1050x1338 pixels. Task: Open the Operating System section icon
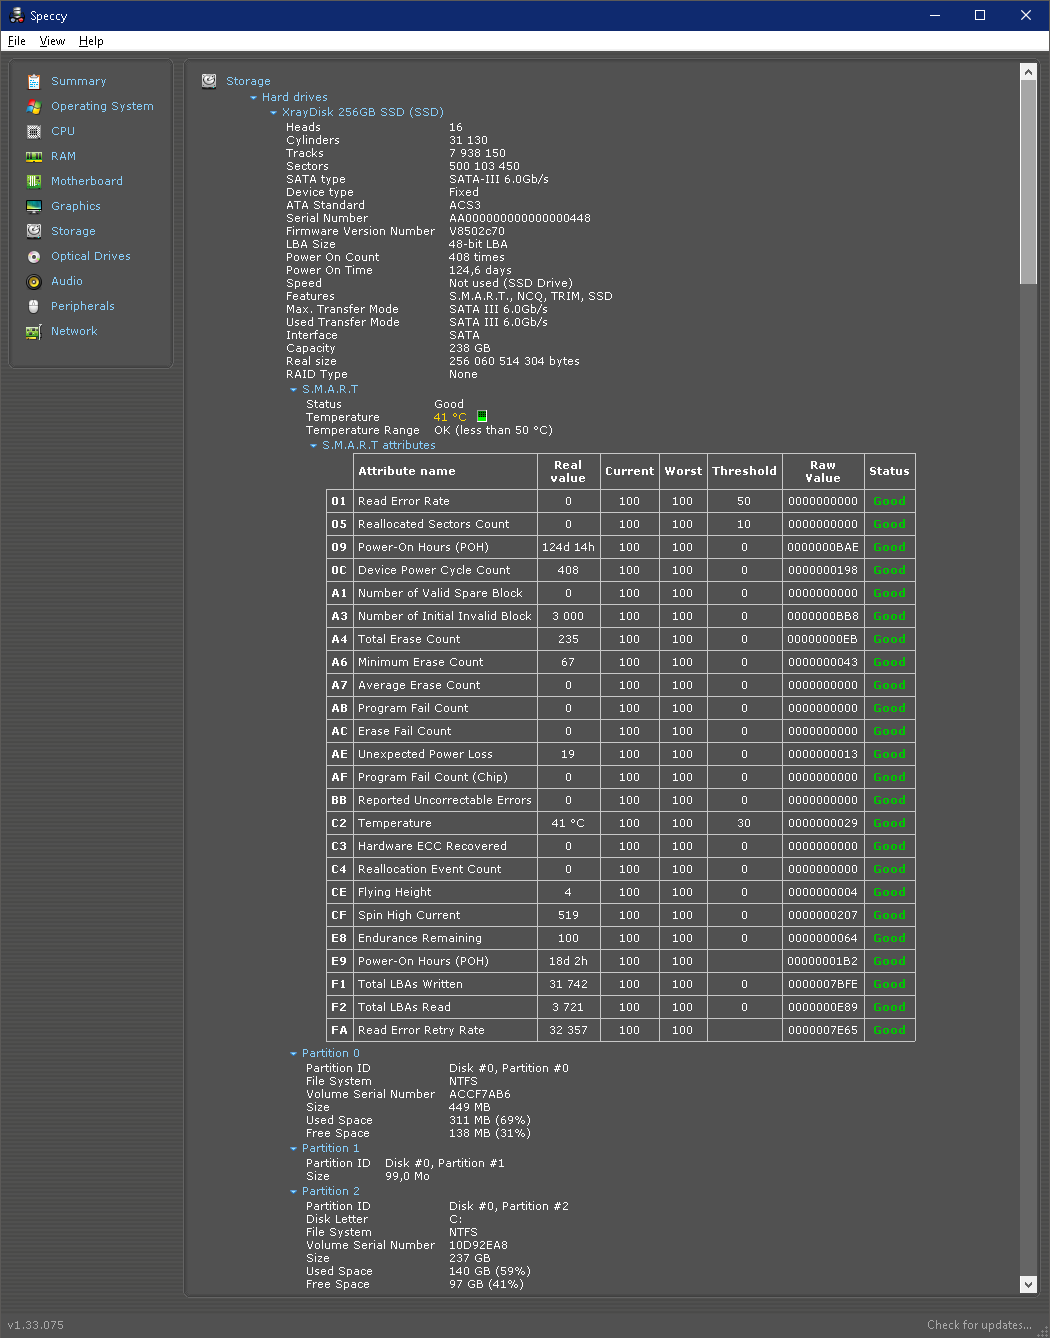coord(33,106)
